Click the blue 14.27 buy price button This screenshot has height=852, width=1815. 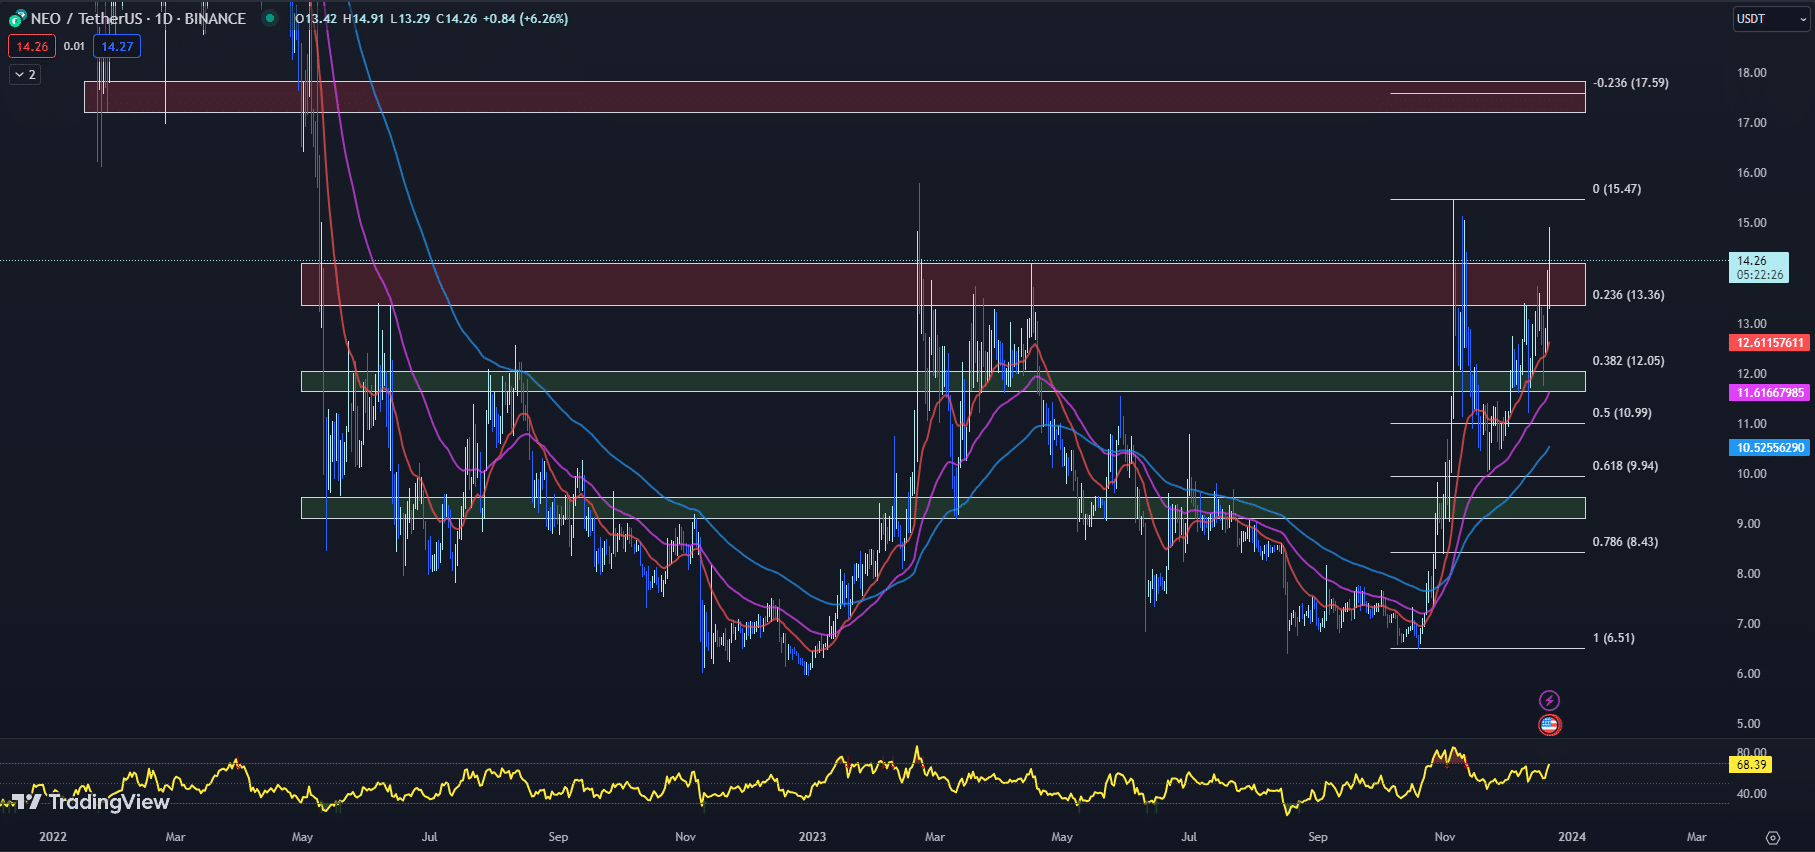pyautogui.click(x=117, y=46)
